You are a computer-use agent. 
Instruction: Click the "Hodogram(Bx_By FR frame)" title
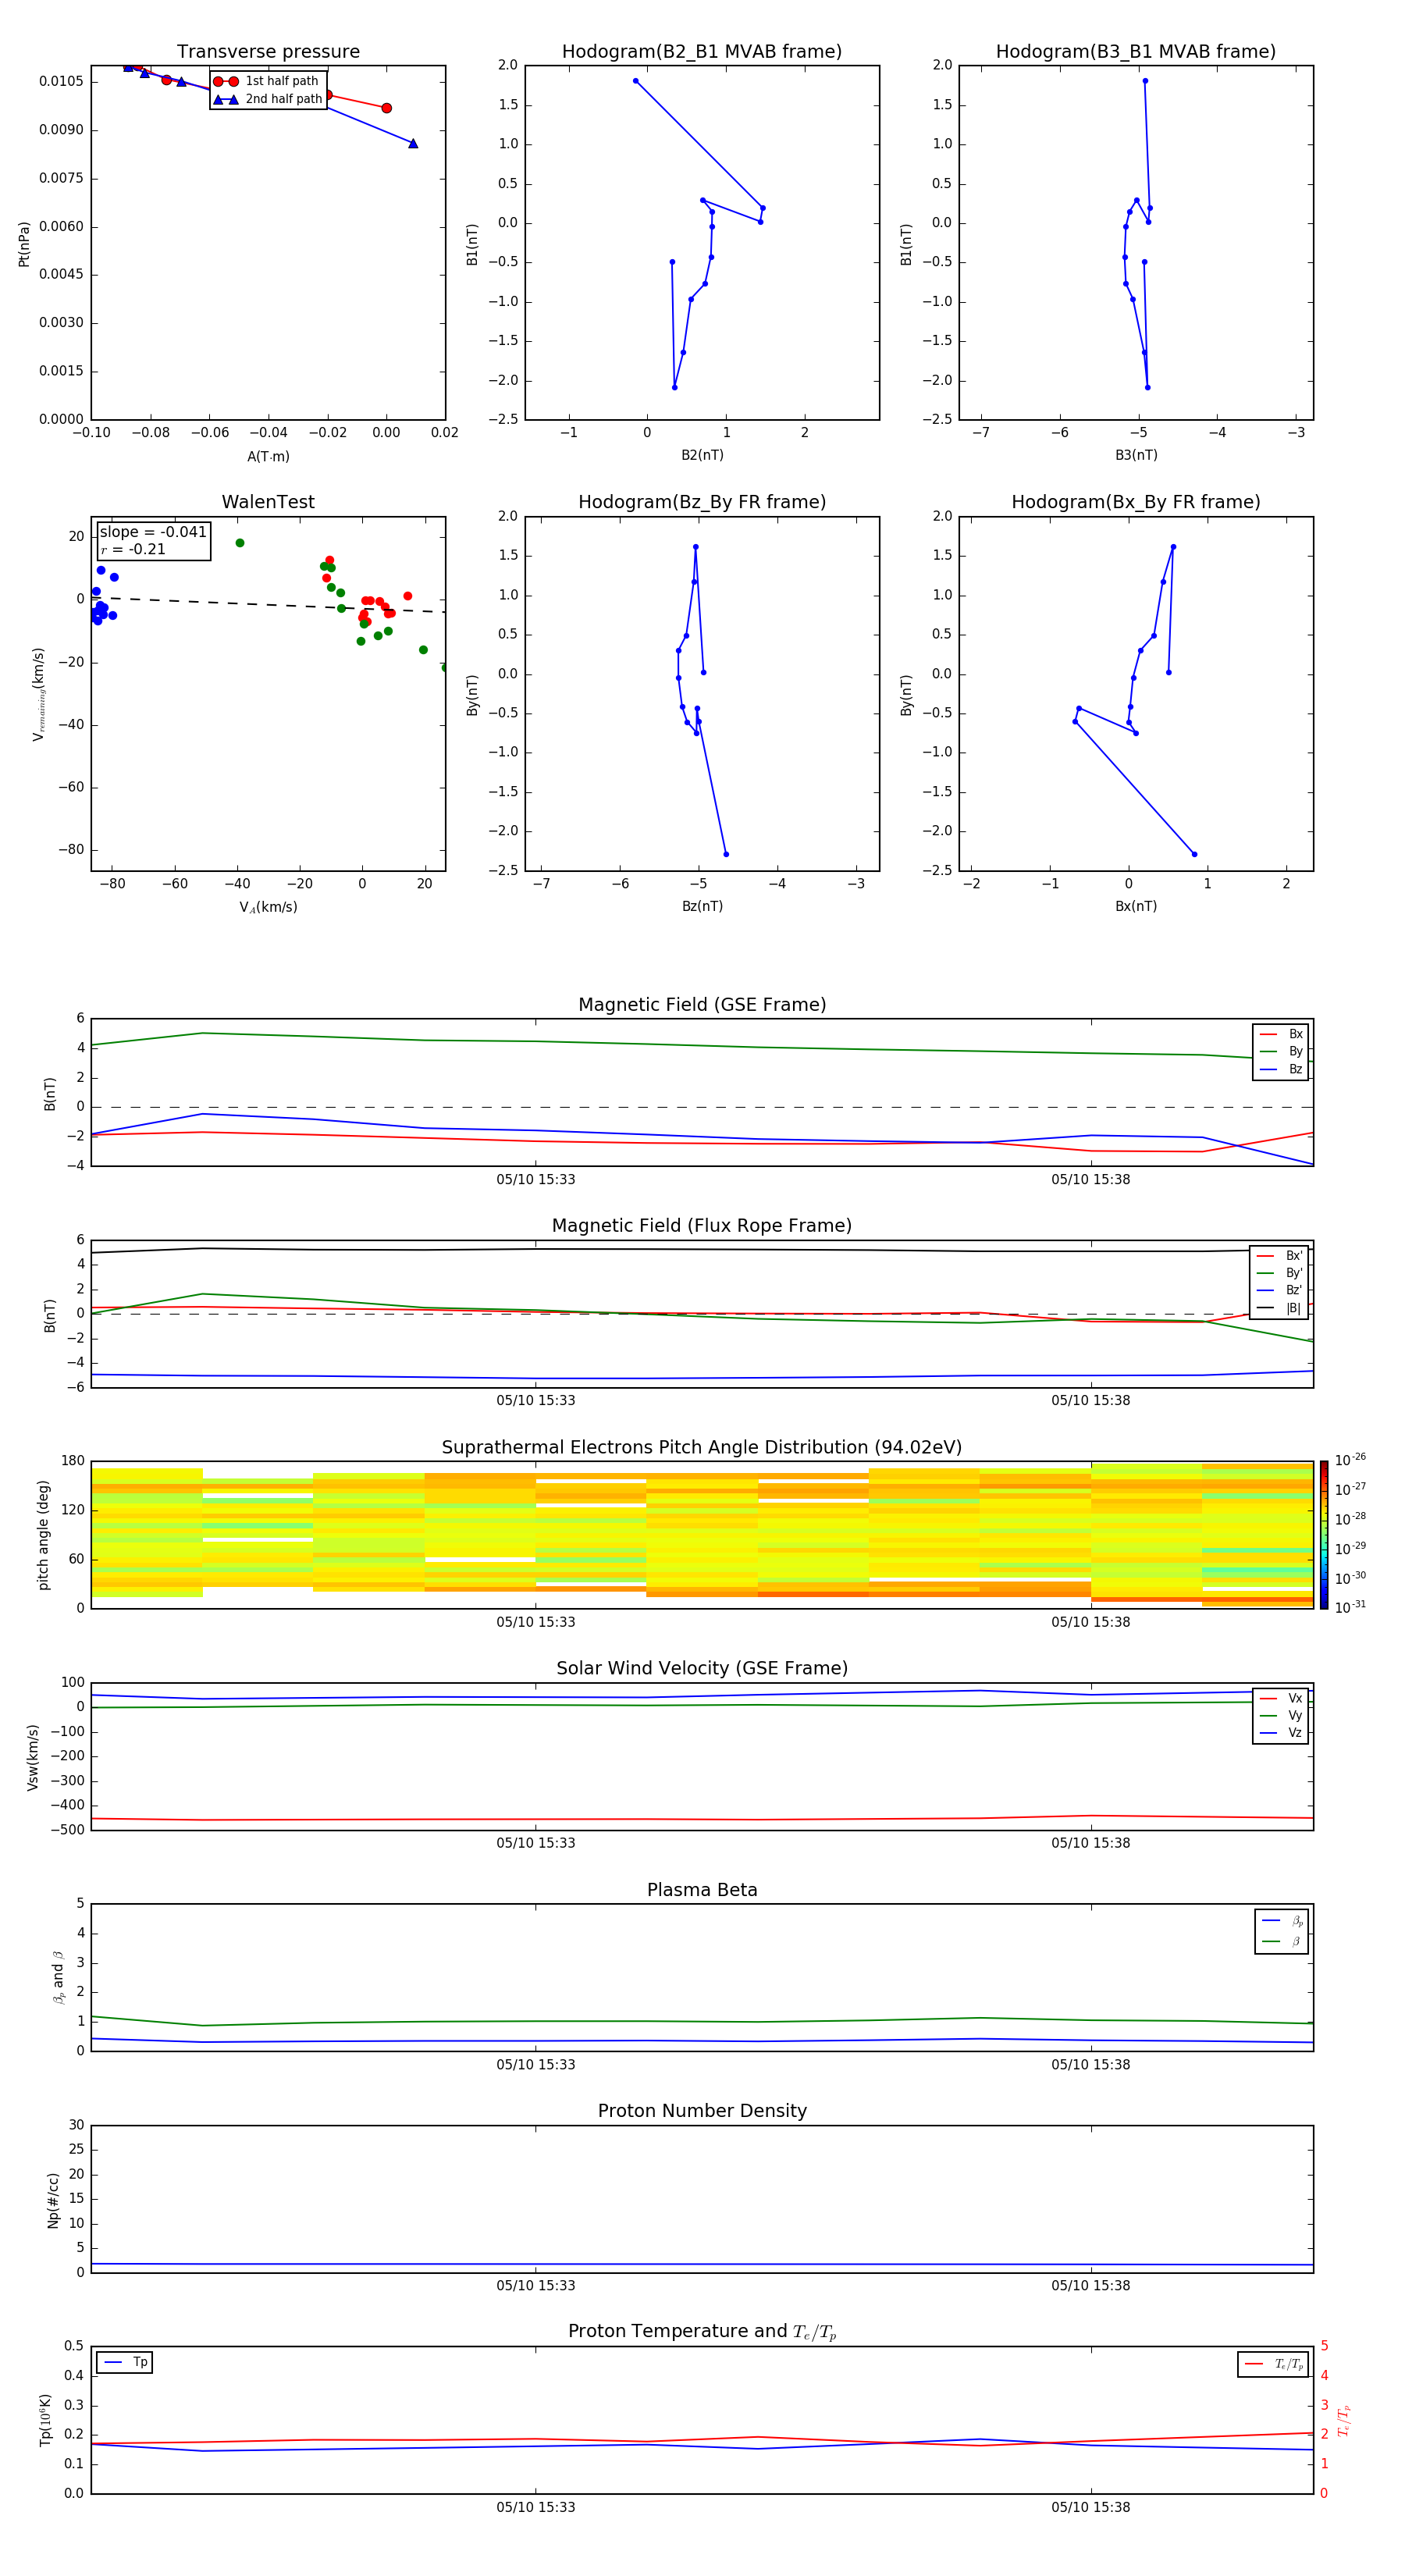click(x=1135, y=502)
